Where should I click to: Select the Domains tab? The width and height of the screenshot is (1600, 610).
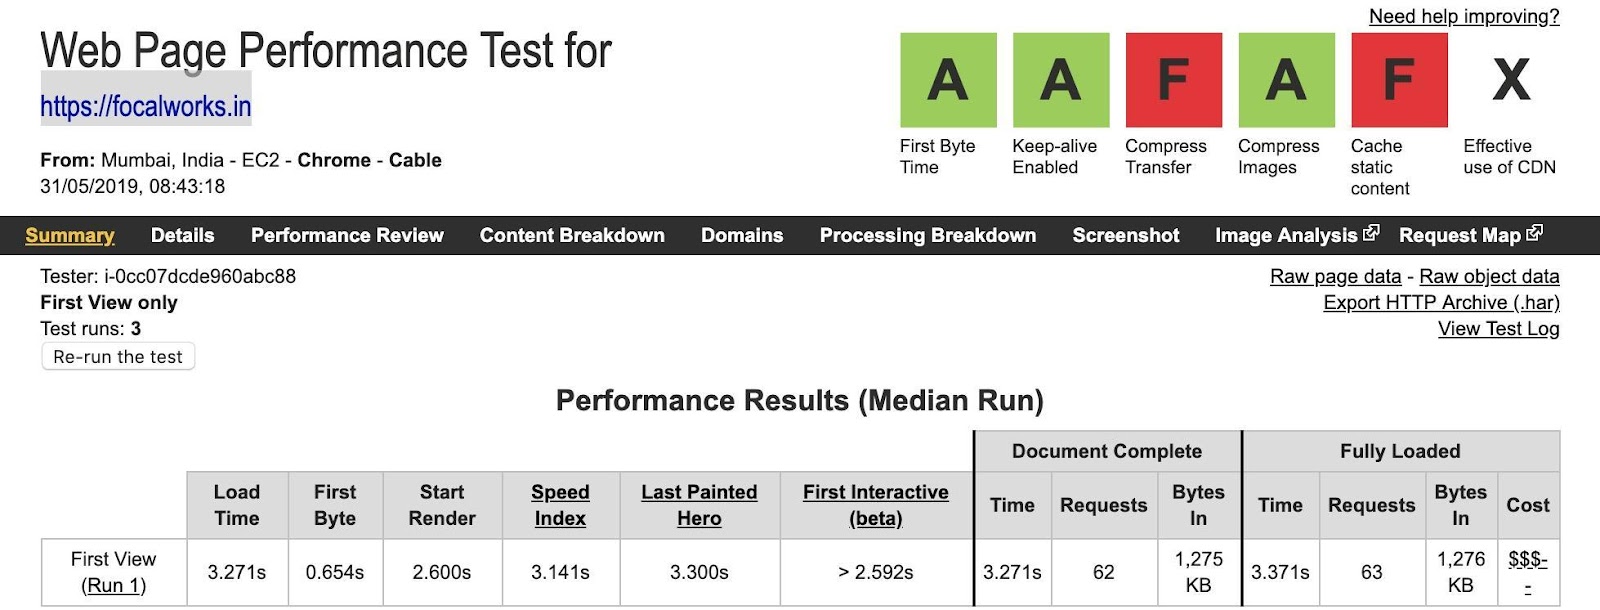(x=742, y=235)
